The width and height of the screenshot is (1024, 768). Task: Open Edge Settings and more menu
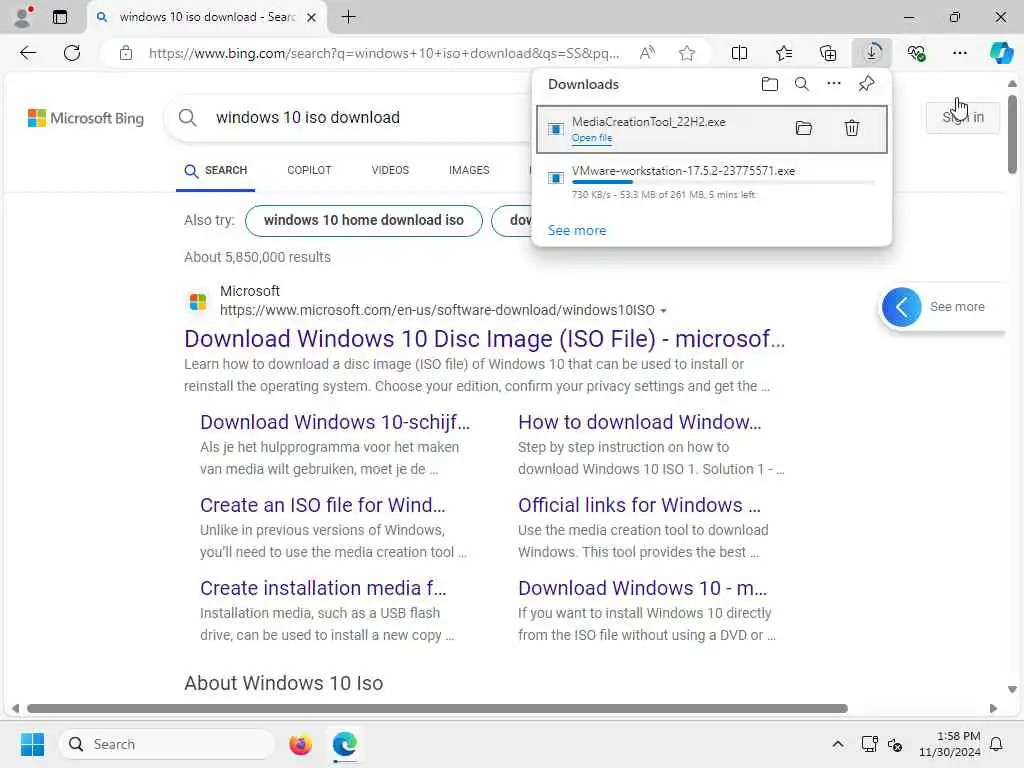959,53
